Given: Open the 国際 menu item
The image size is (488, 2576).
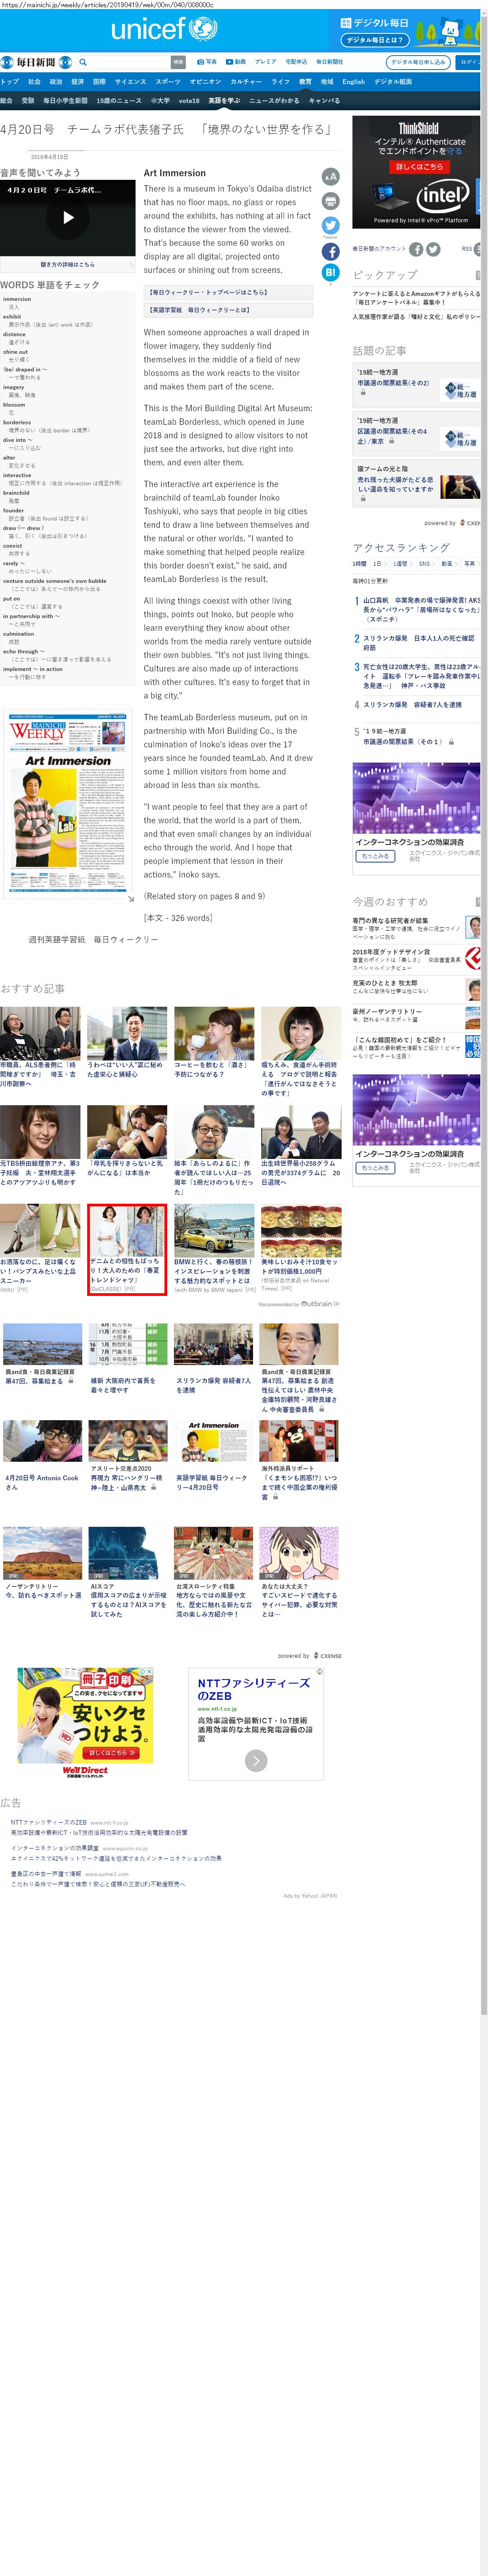Looking at the screenshot, I should pyautogui.click(x=99, y=81).
